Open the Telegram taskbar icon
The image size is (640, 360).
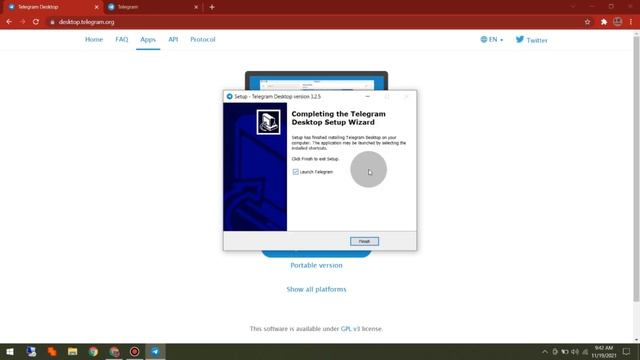[x=155, y=351]
